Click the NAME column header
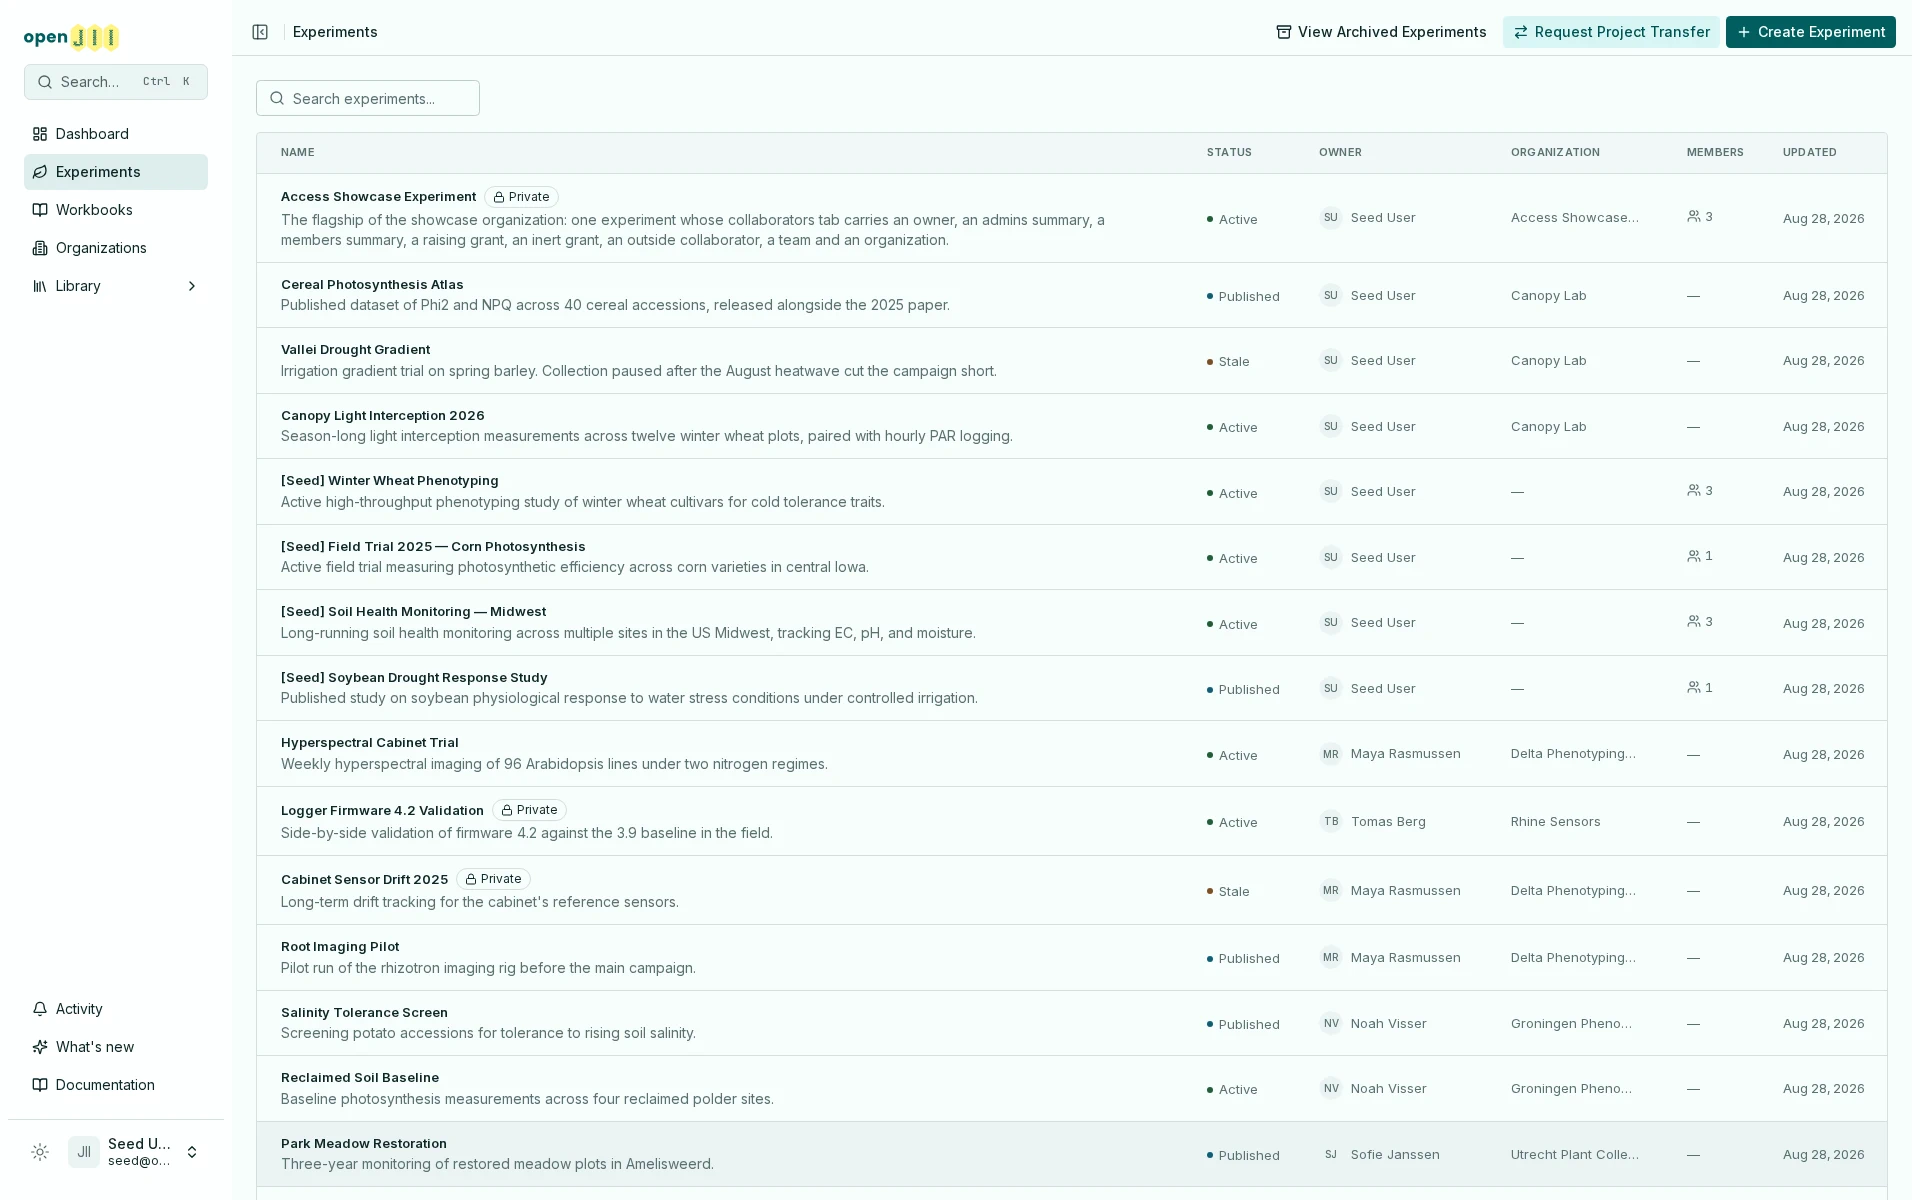 tap(297, 152)
